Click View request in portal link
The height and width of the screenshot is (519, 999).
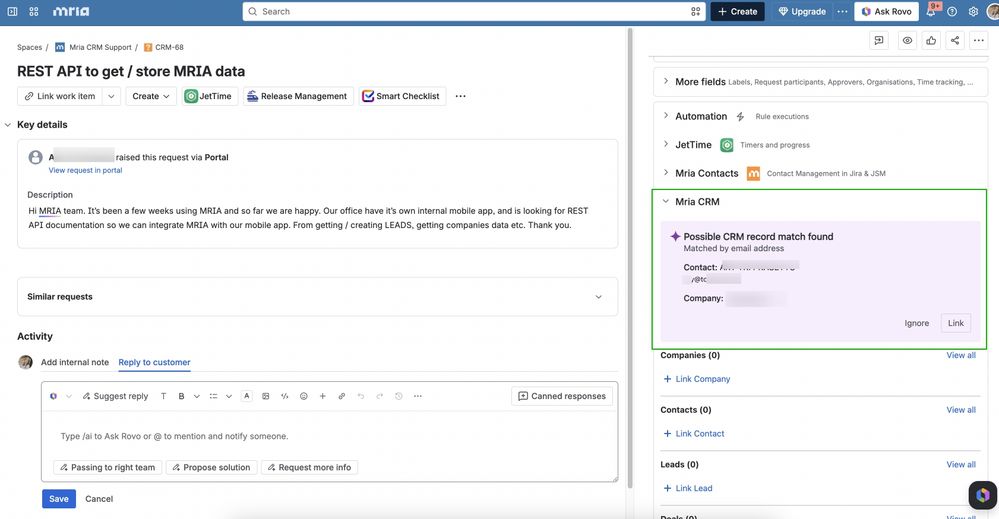85,170
